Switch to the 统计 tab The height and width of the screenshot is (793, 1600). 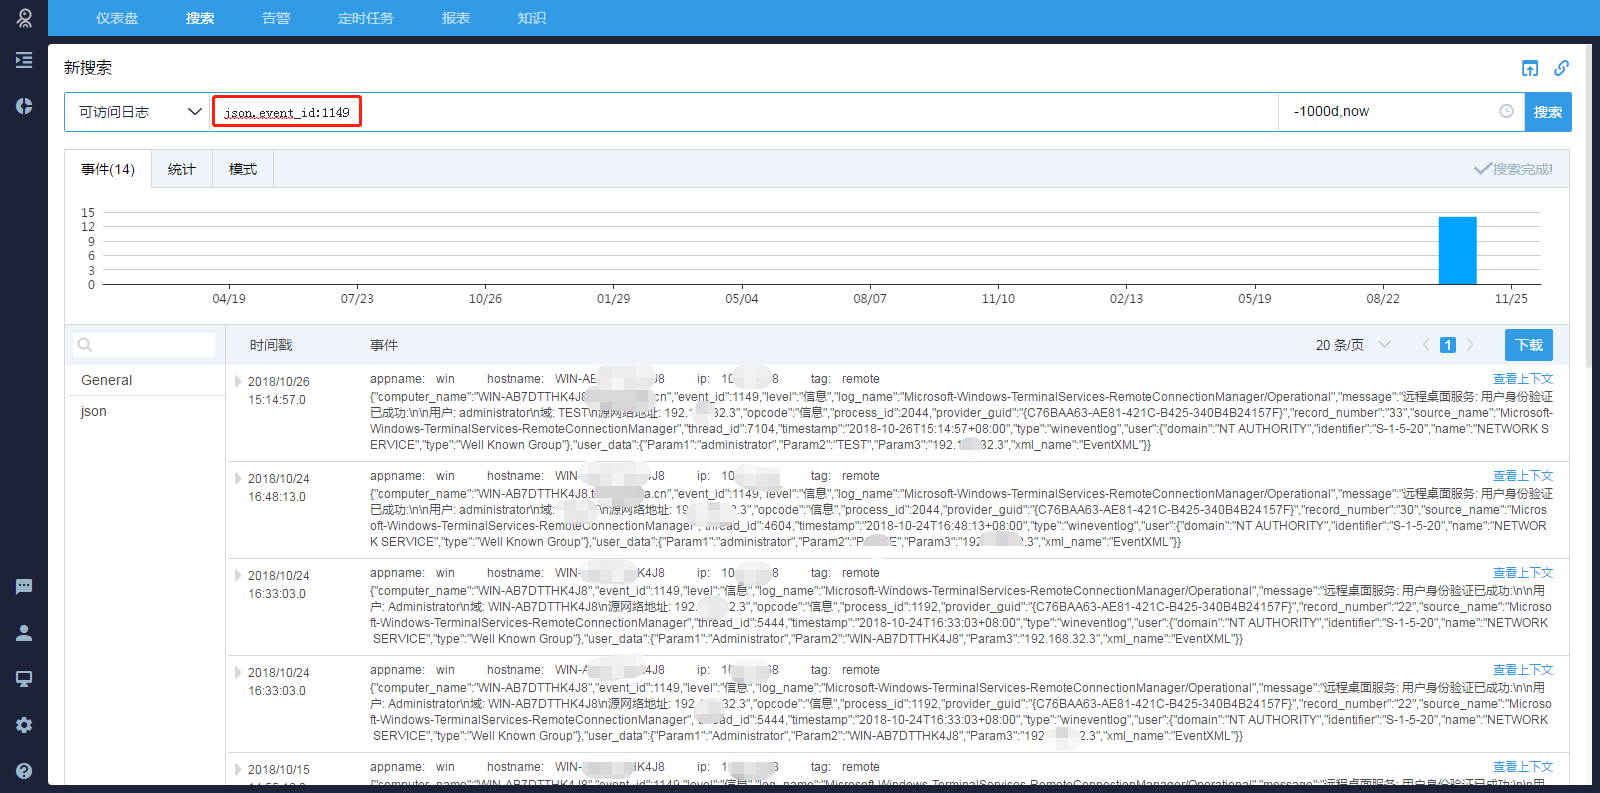click(x=182, y=170)
